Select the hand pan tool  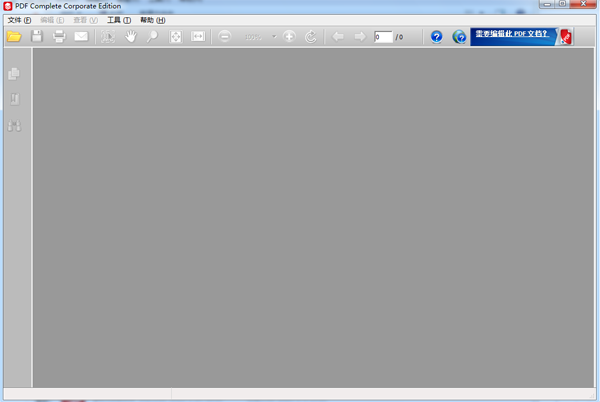tap(130, 37)
